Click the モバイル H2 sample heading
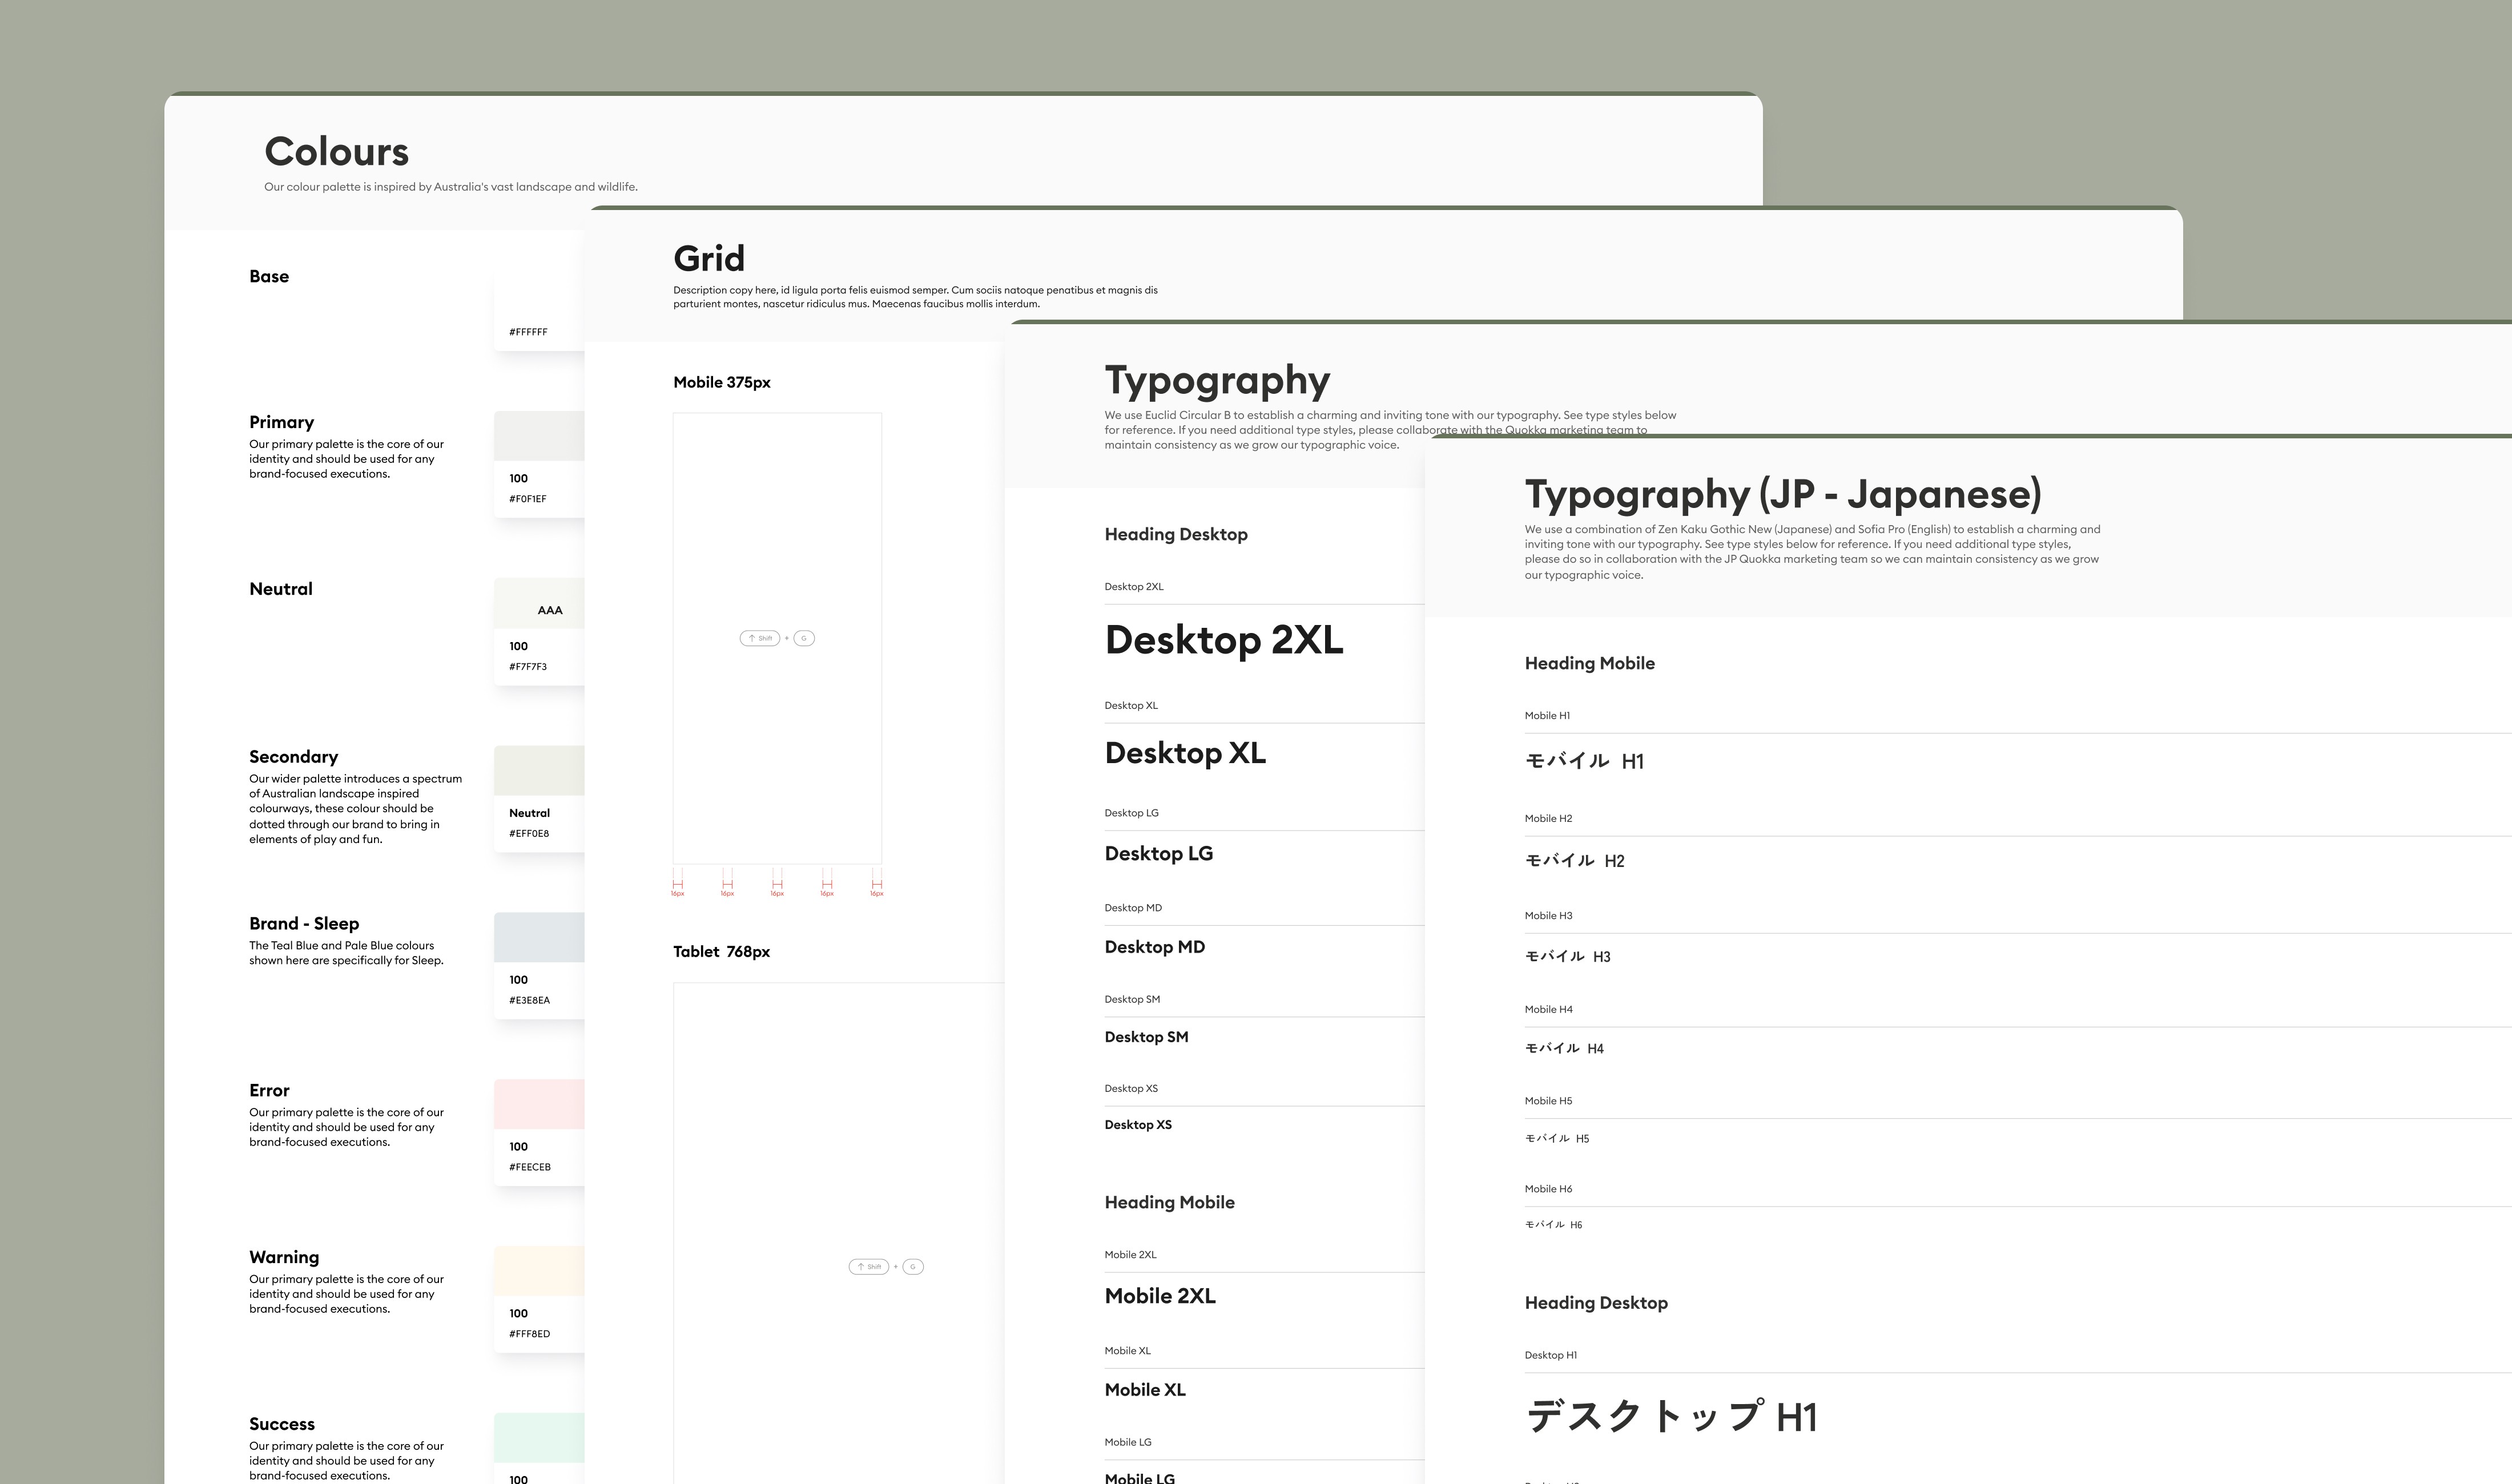Viewport: 2512px width, 1484px height. pos(1574,861)
